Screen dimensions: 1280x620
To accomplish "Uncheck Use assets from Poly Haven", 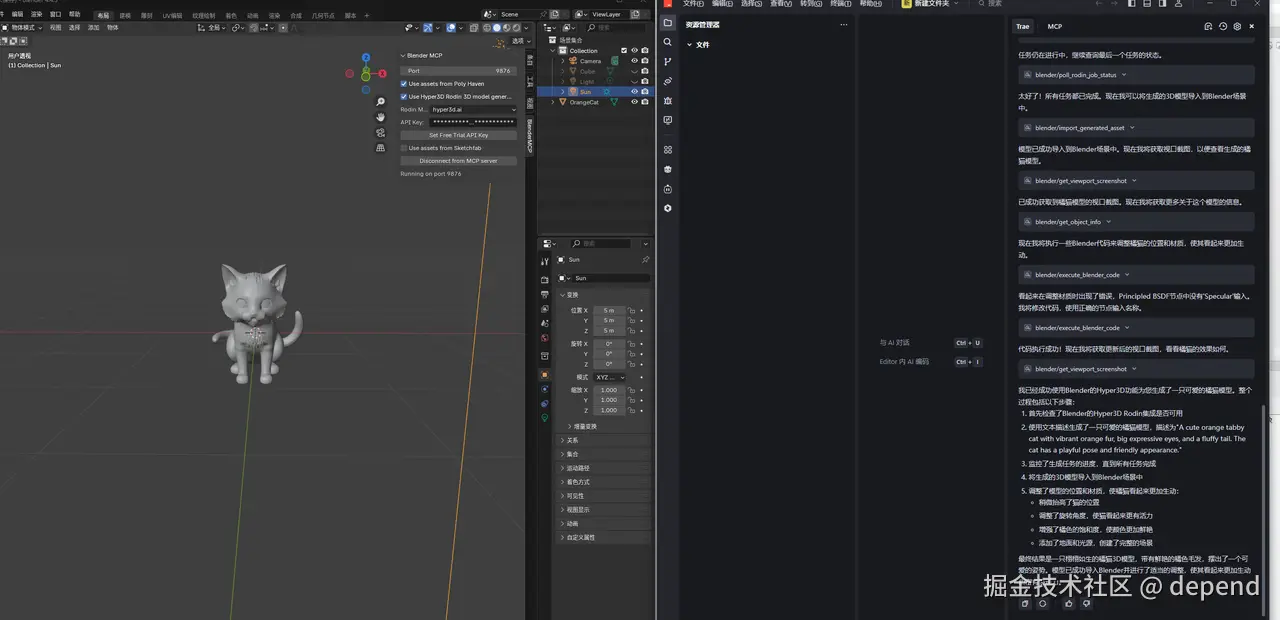I will (x=404, y=84).
